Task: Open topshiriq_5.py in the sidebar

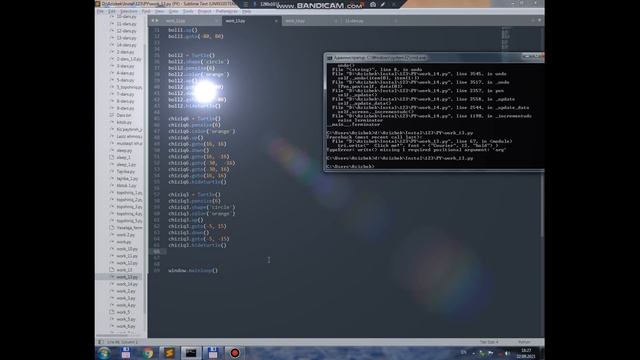Action: point(129,221)
